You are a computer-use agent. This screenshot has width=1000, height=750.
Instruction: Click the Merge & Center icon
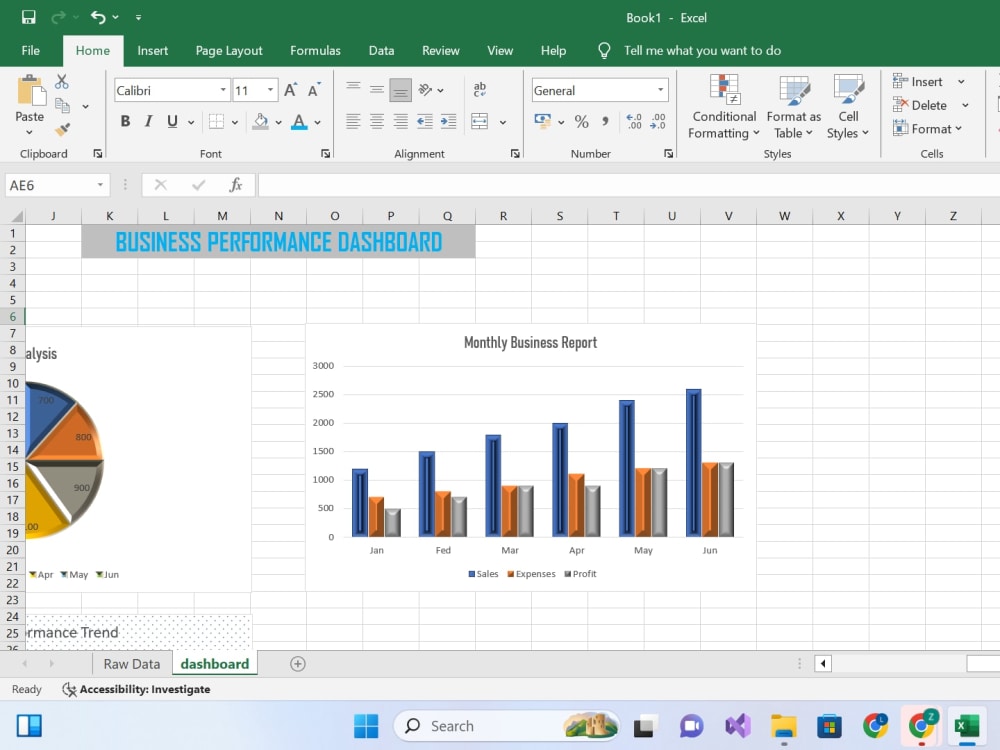(480, 121)
